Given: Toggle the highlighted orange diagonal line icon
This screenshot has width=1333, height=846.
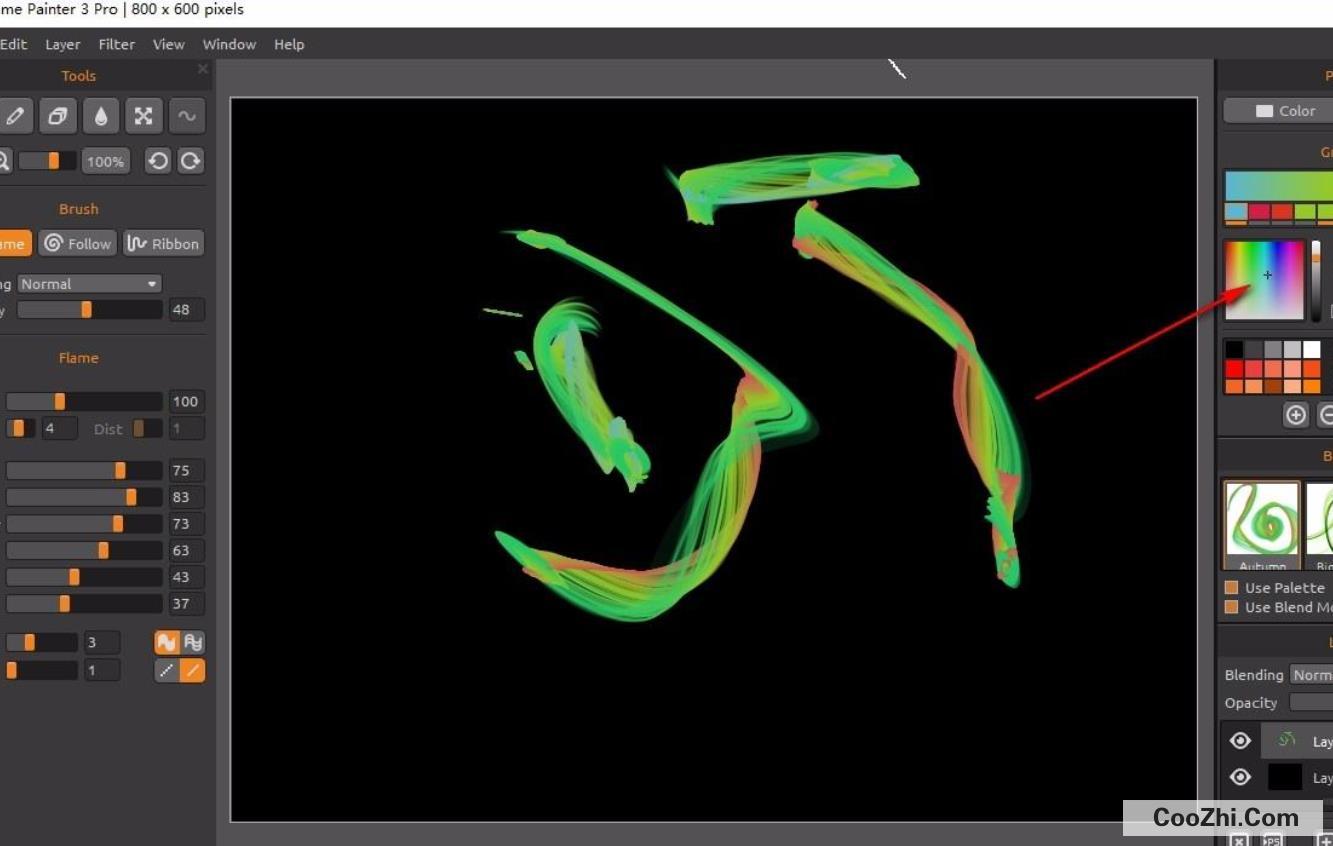Looking at the screenshot, I should (x=193, y=670).
